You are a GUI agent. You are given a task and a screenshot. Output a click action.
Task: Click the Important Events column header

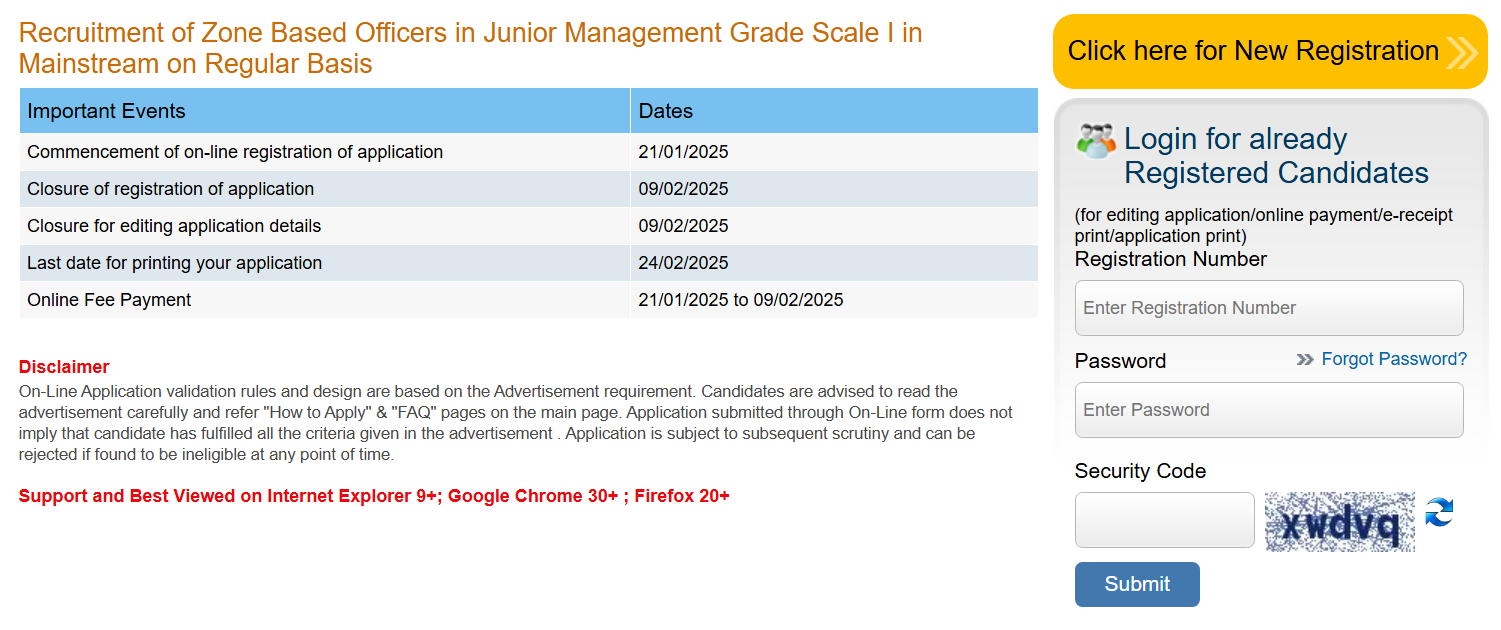(106, 111)
